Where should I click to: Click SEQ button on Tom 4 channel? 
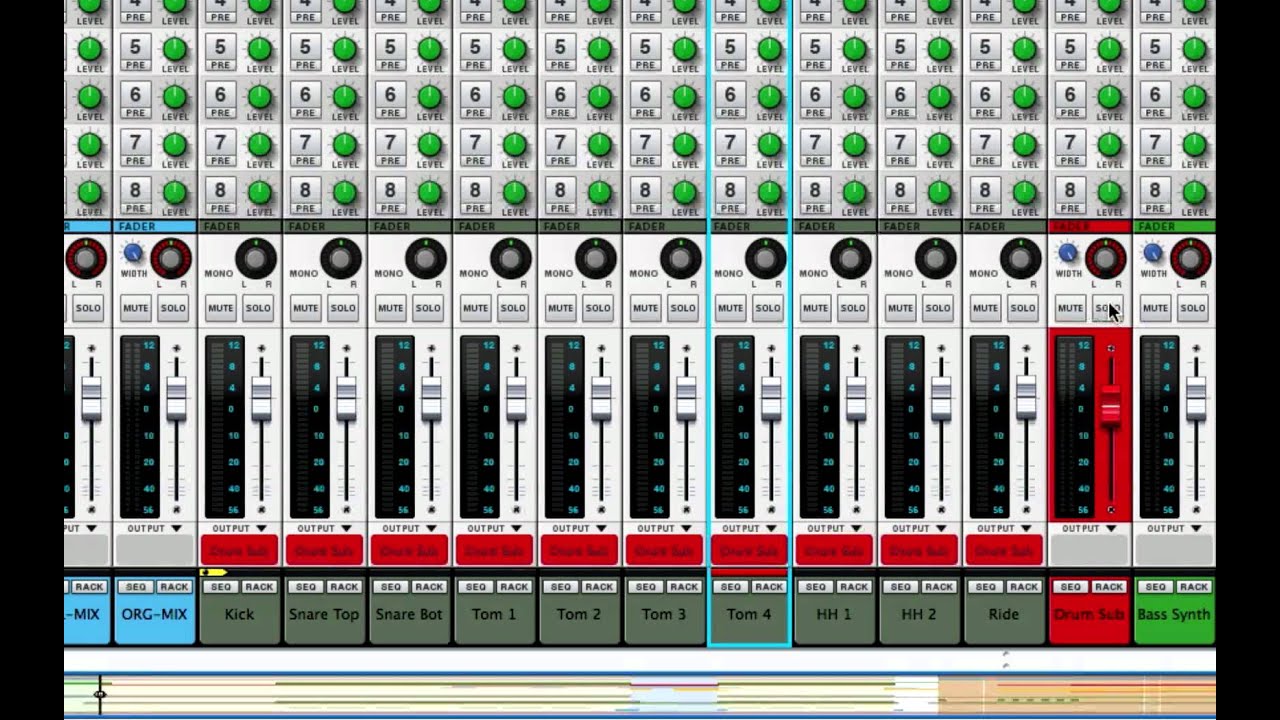[x=730, y=587]
